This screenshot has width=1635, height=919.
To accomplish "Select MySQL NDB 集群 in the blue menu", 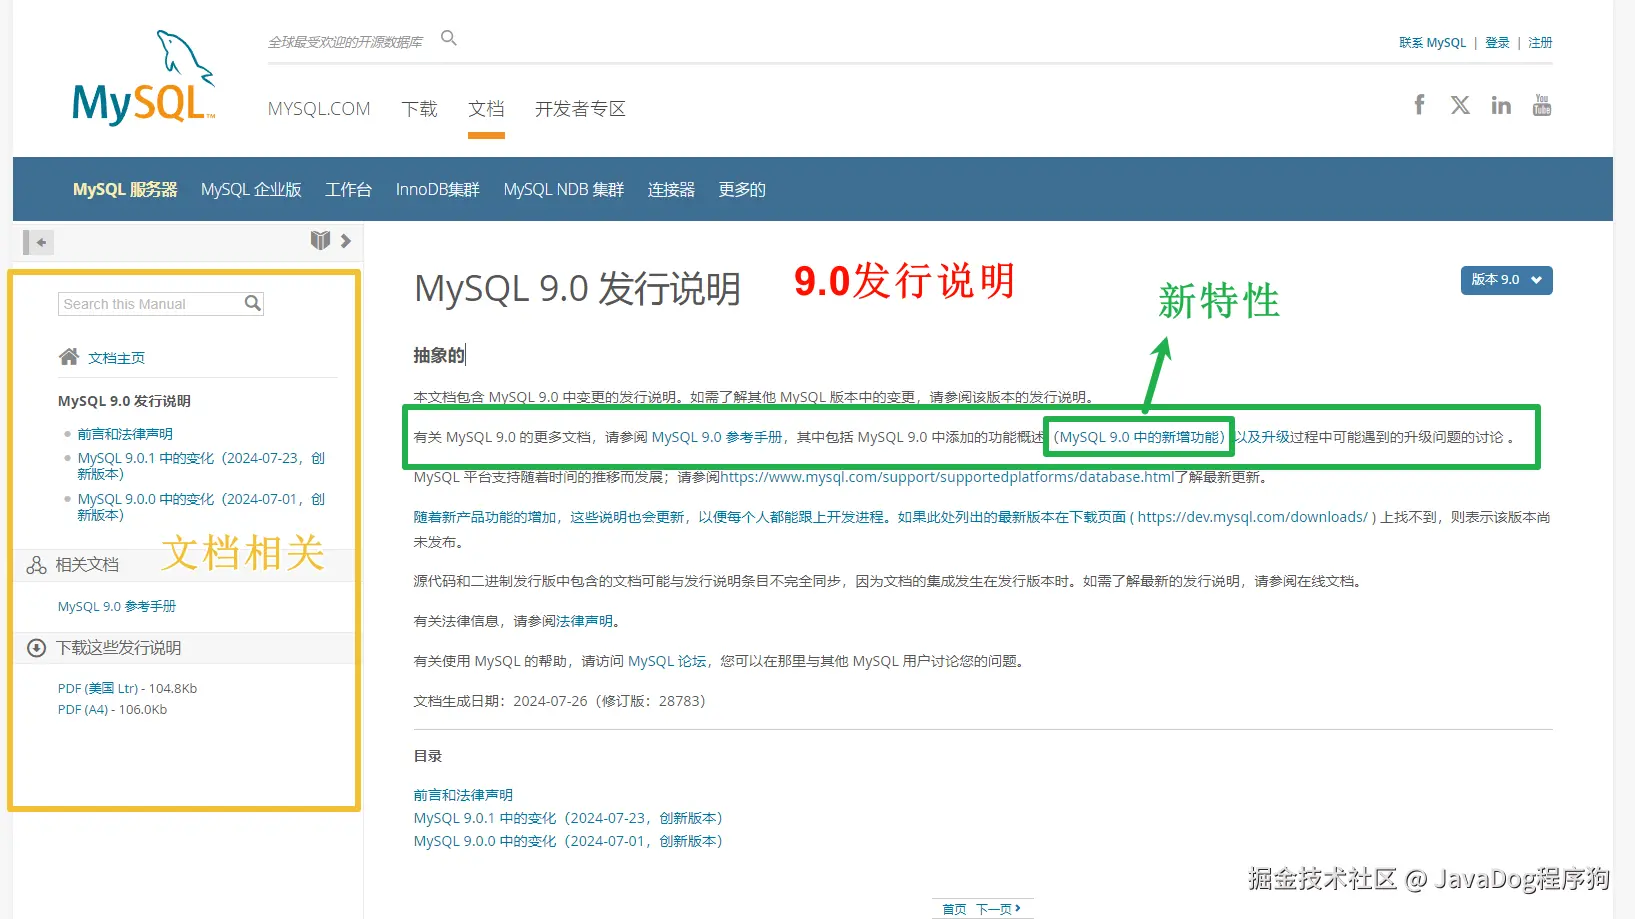I will (564, 190).
